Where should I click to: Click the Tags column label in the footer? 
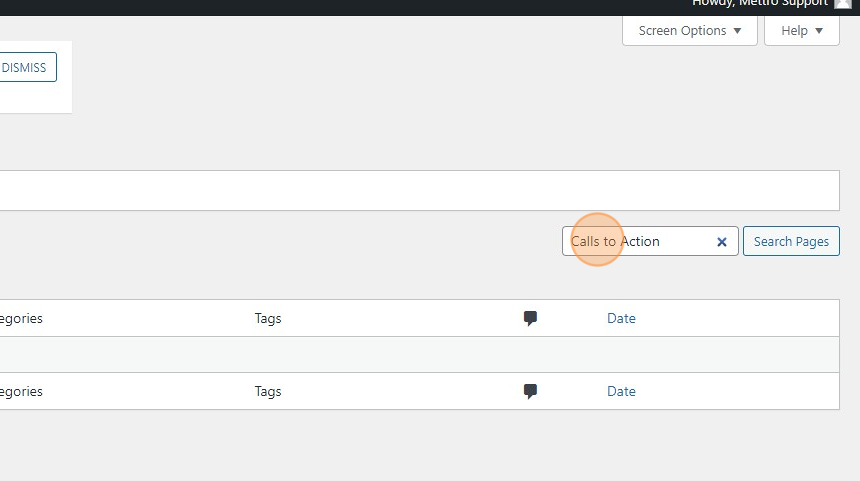click(x=268, y=392)
